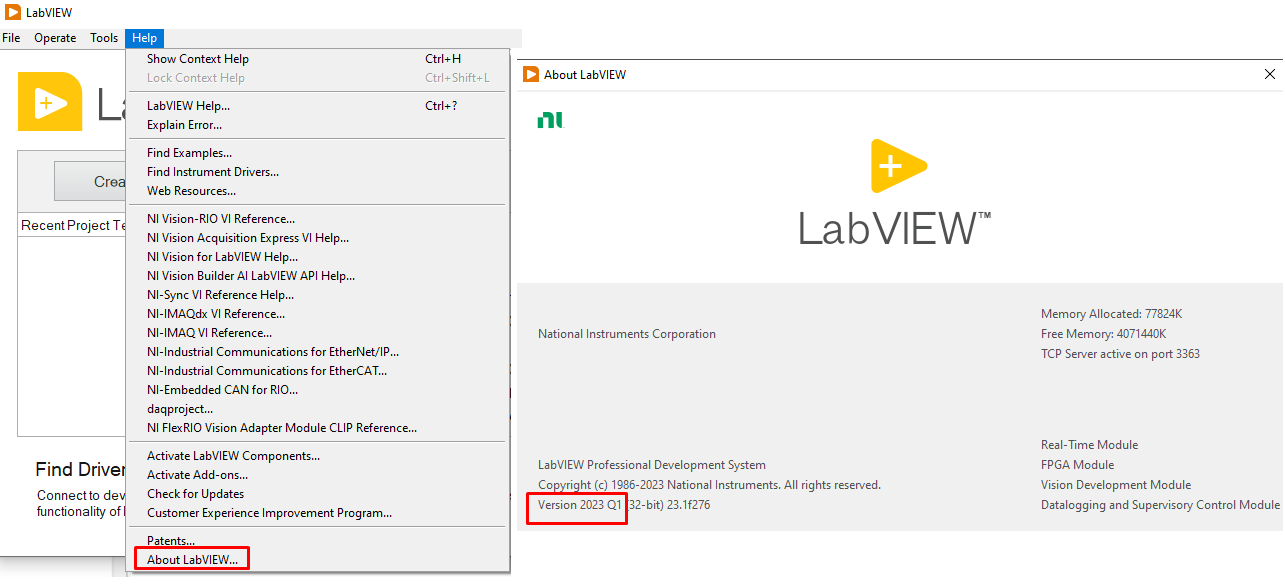Click Web Resources... in Help menu

pyautogui.click(x=191, y=191)
